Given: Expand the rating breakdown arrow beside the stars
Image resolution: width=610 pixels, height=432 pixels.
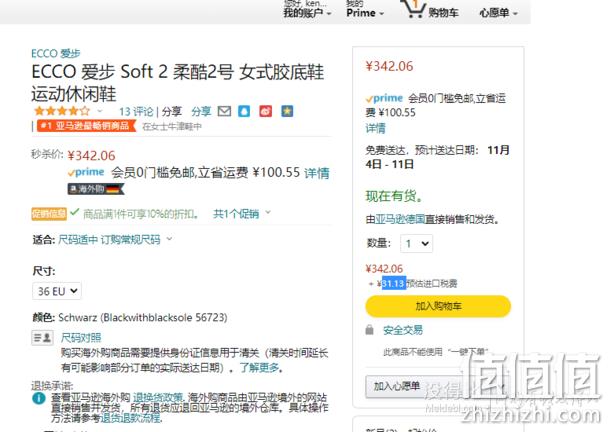Looking at the screenshot, I should (x=100, y=111).
